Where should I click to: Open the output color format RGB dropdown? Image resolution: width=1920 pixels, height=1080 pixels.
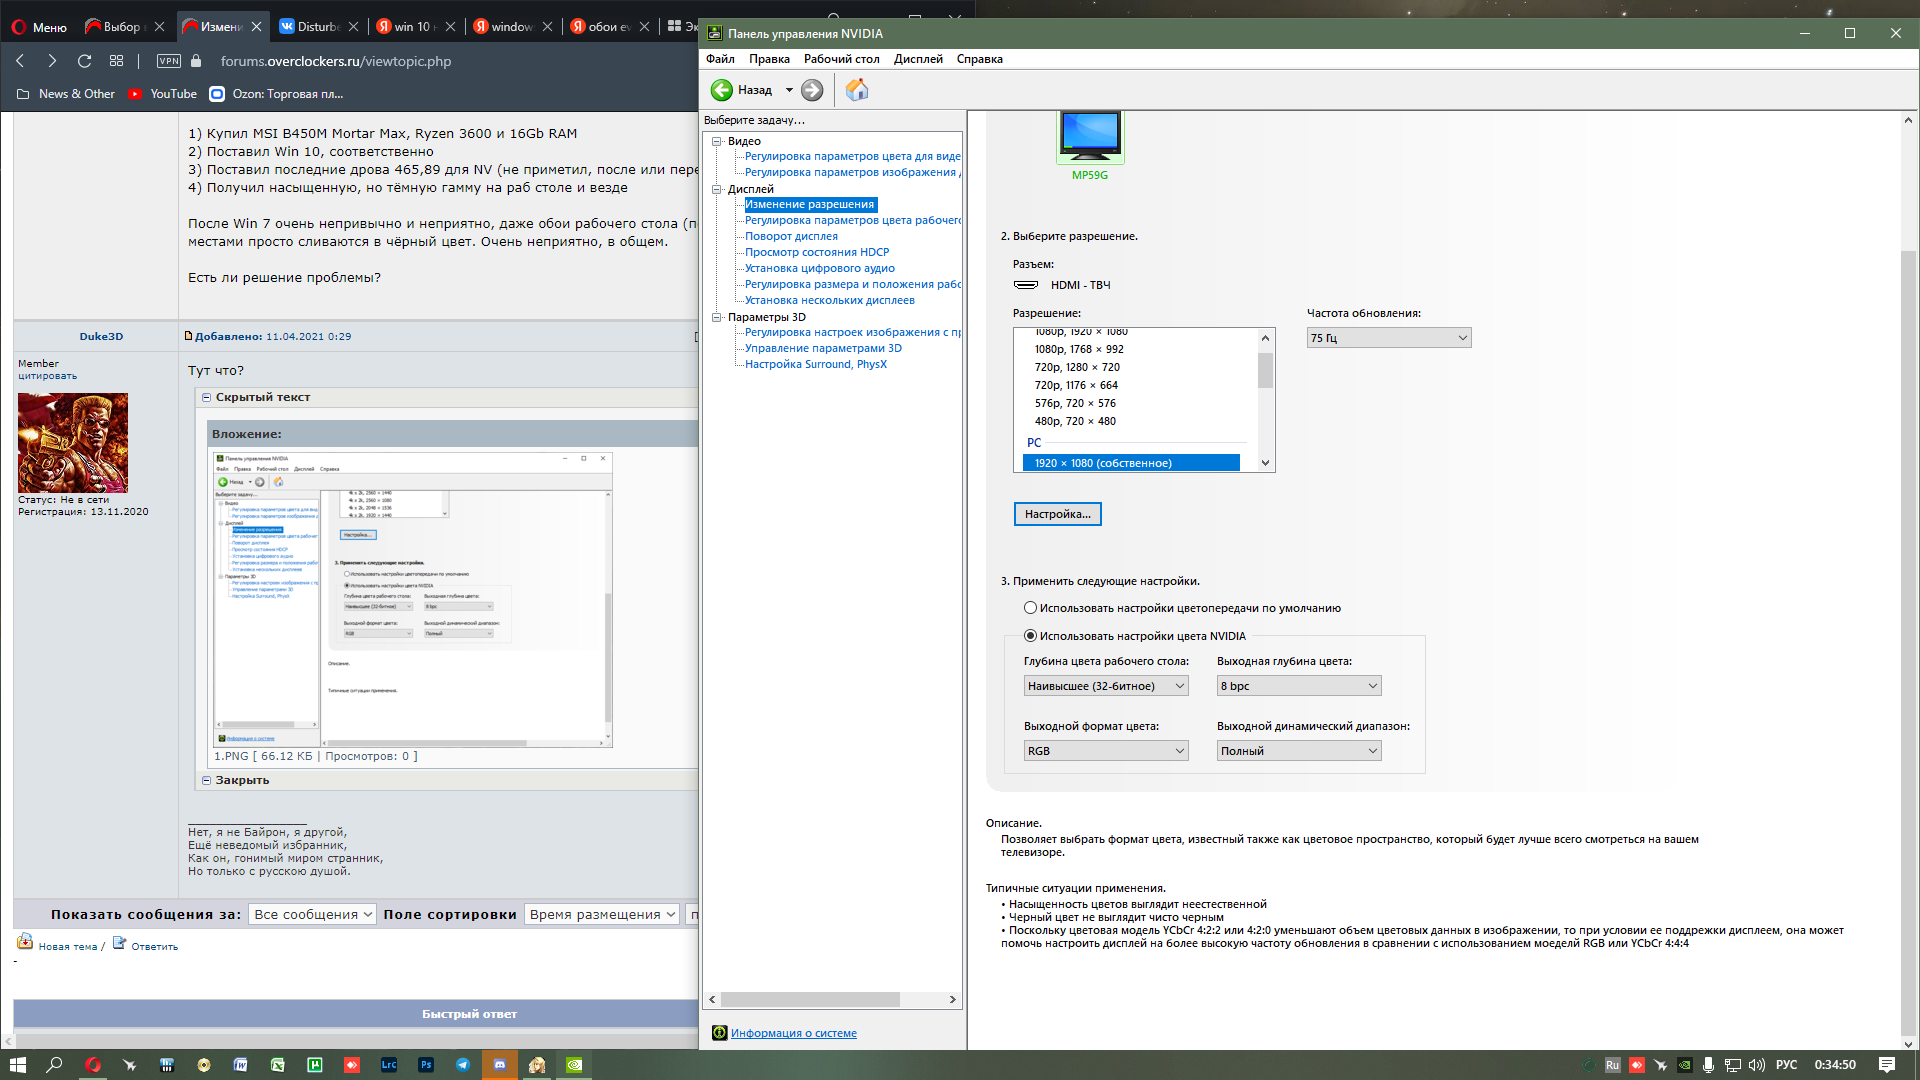1105,751
